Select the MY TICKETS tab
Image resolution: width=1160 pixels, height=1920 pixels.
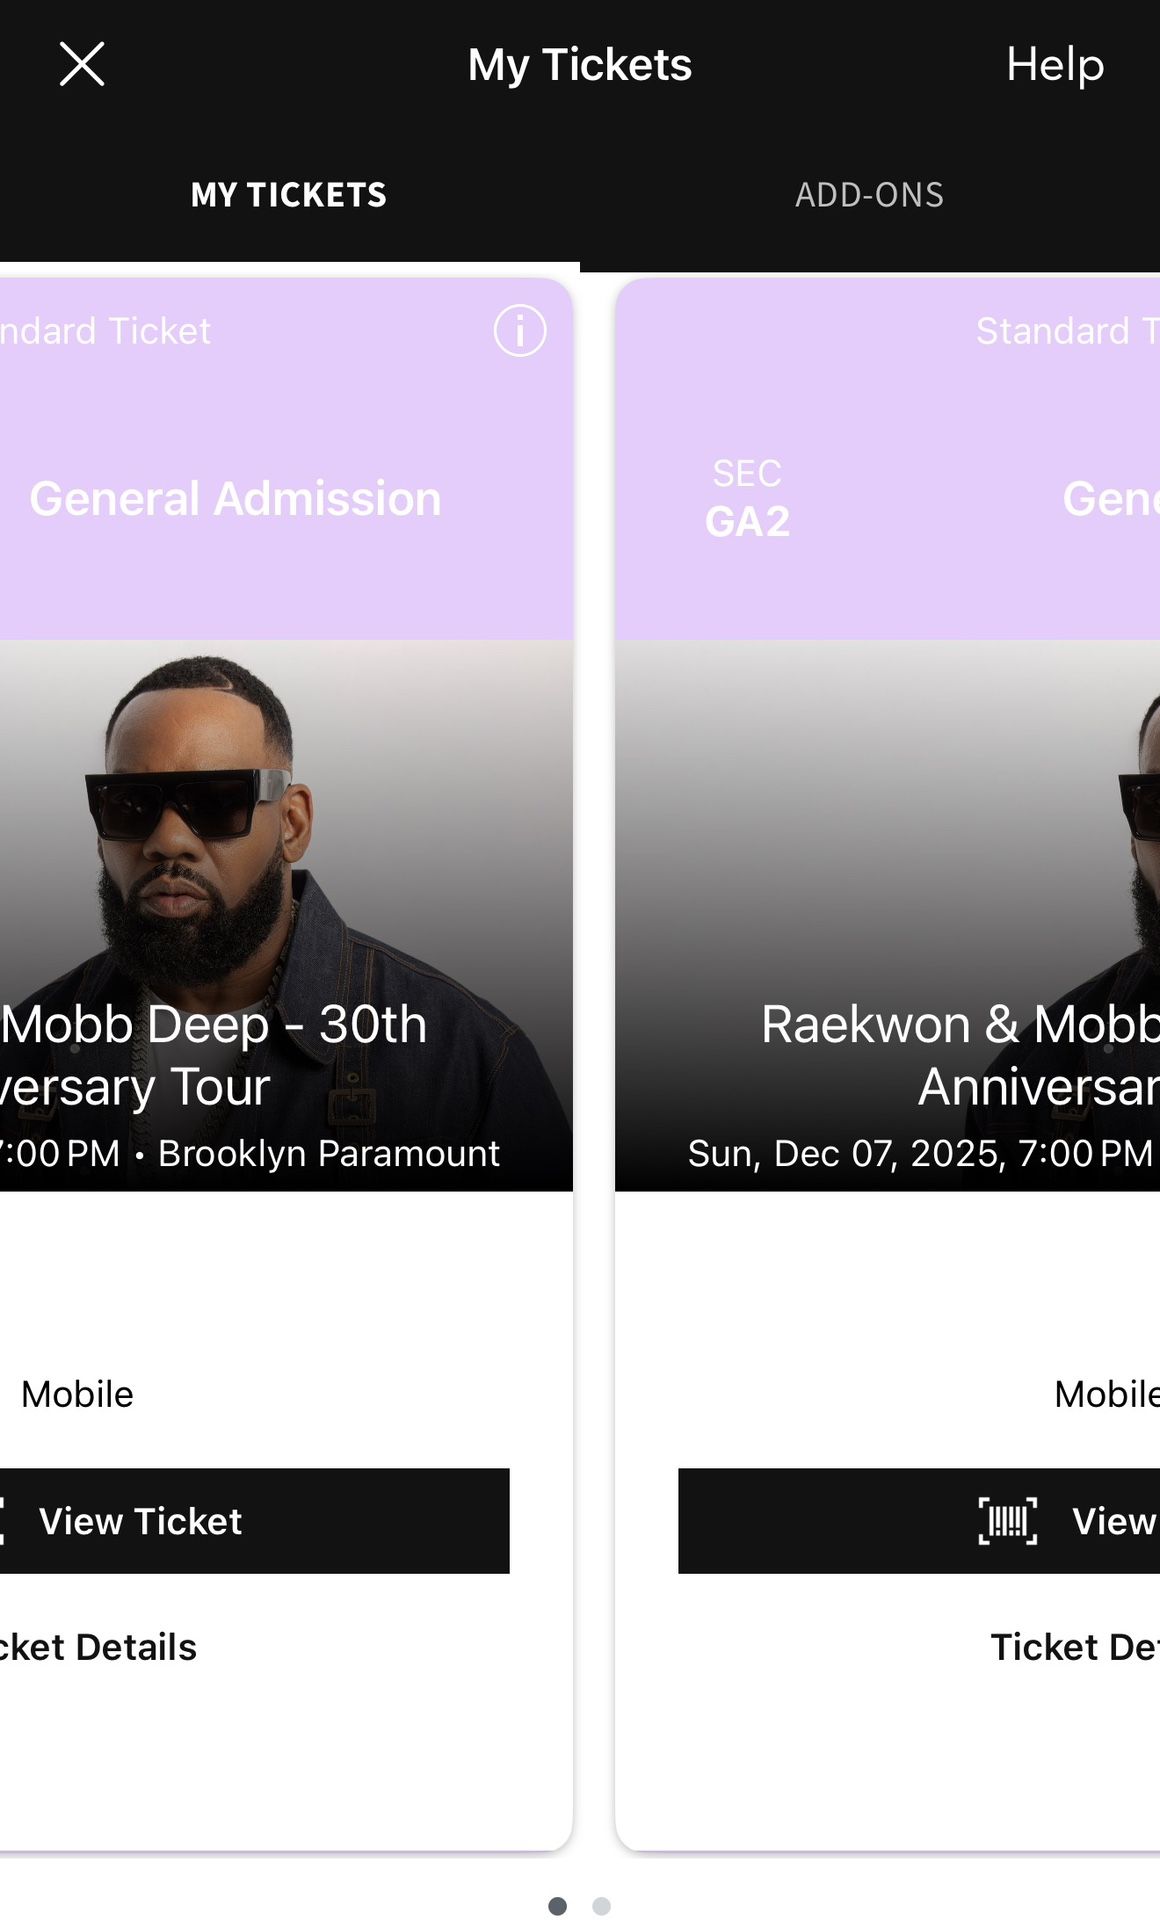tap(288, 195)
